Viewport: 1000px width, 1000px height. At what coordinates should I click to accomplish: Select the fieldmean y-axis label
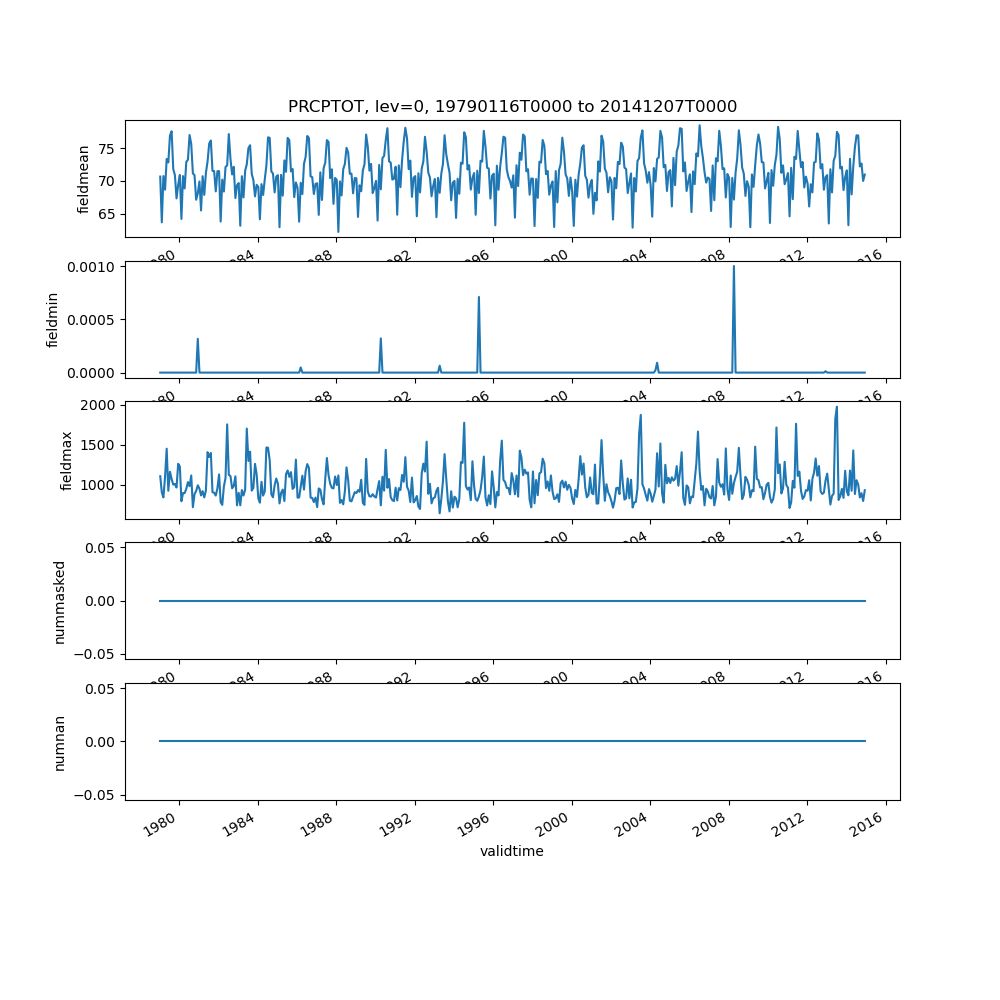click(84, 179)
